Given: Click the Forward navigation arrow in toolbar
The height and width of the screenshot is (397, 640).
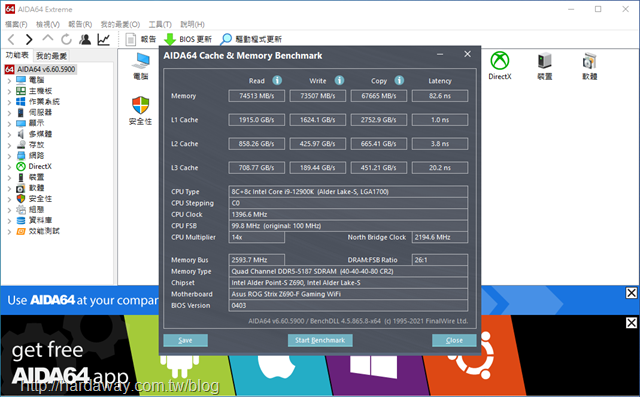Looking at the screenshot, I should coord(29,40).
